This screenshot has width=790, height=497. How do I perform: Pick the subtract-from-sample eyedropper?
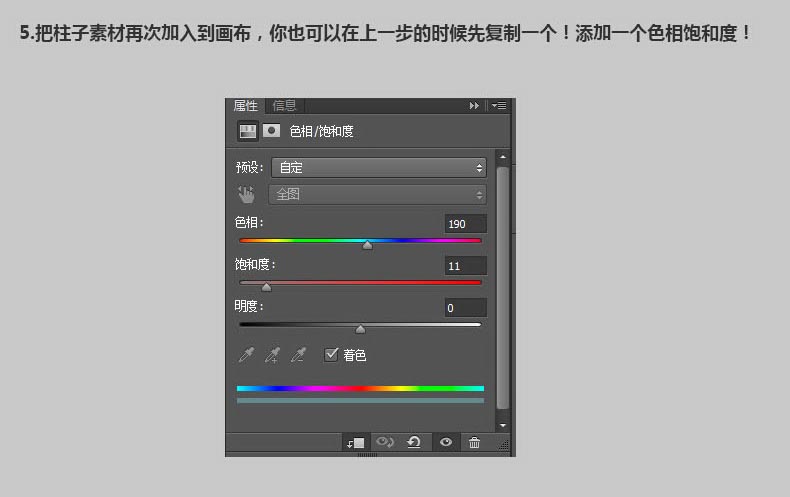point(298,355)
